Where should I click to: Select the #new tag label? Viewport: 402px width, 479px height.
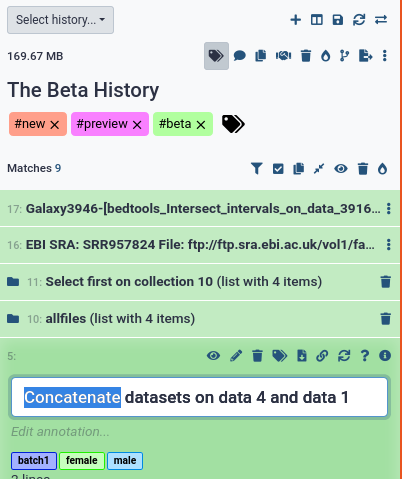pyautogui.click(x=30, y=124)
